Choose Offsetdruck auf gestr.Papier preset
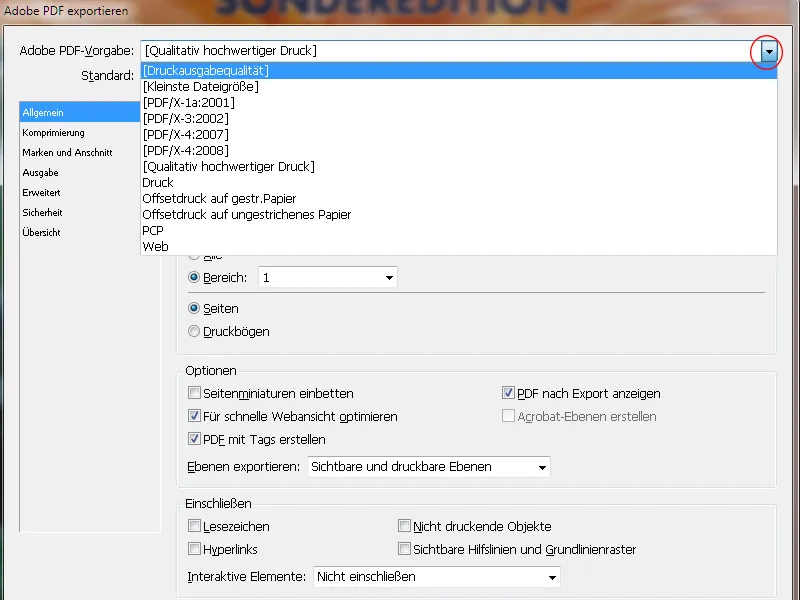Screen dimensions: 800x600 click(459, 198)
